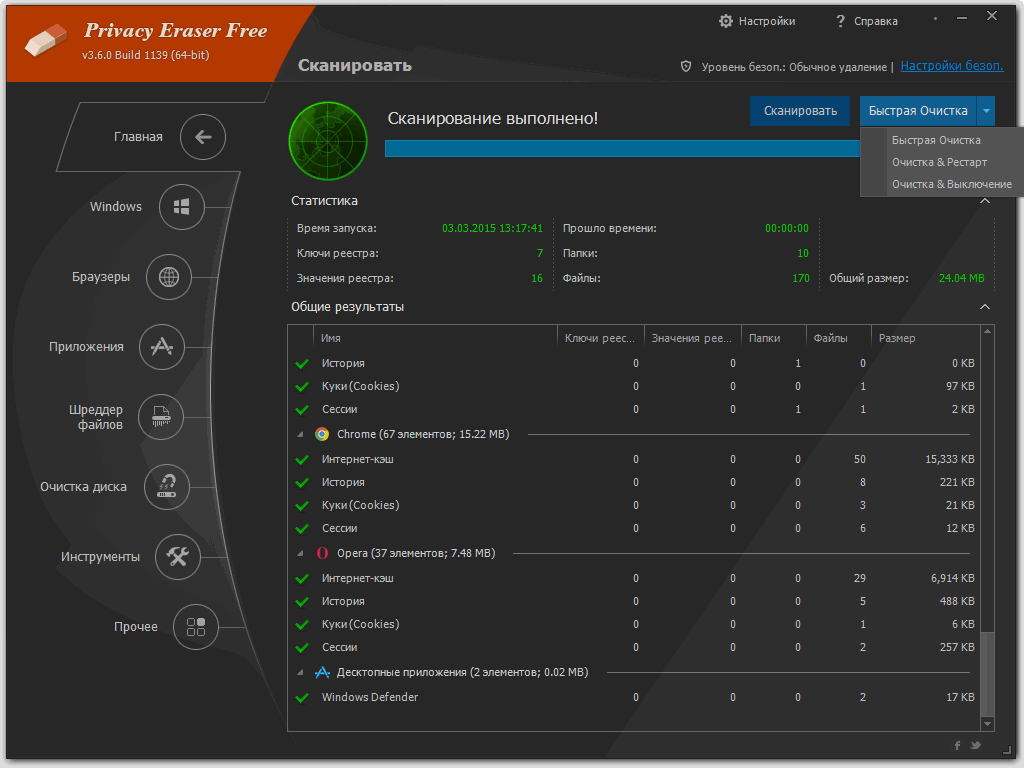
Task: Open the Прочее grid icon
Action: (195, 627)
